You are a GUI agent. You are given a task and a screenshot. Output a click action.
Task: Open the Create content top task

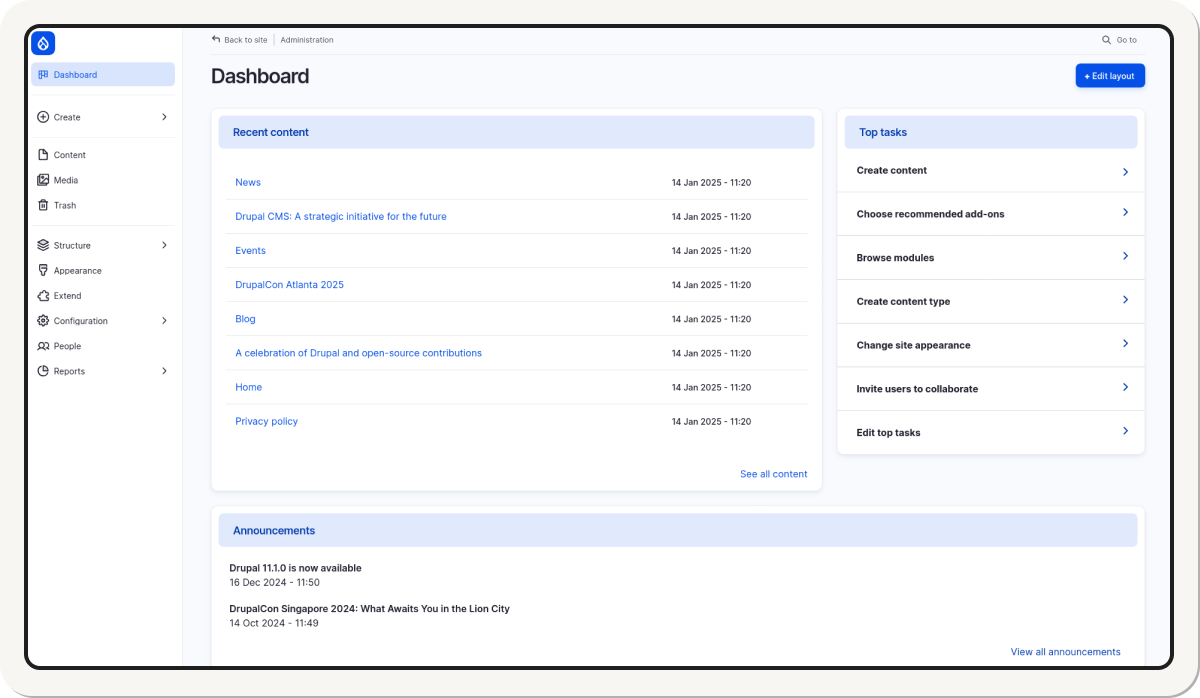(x=891, y=170)
